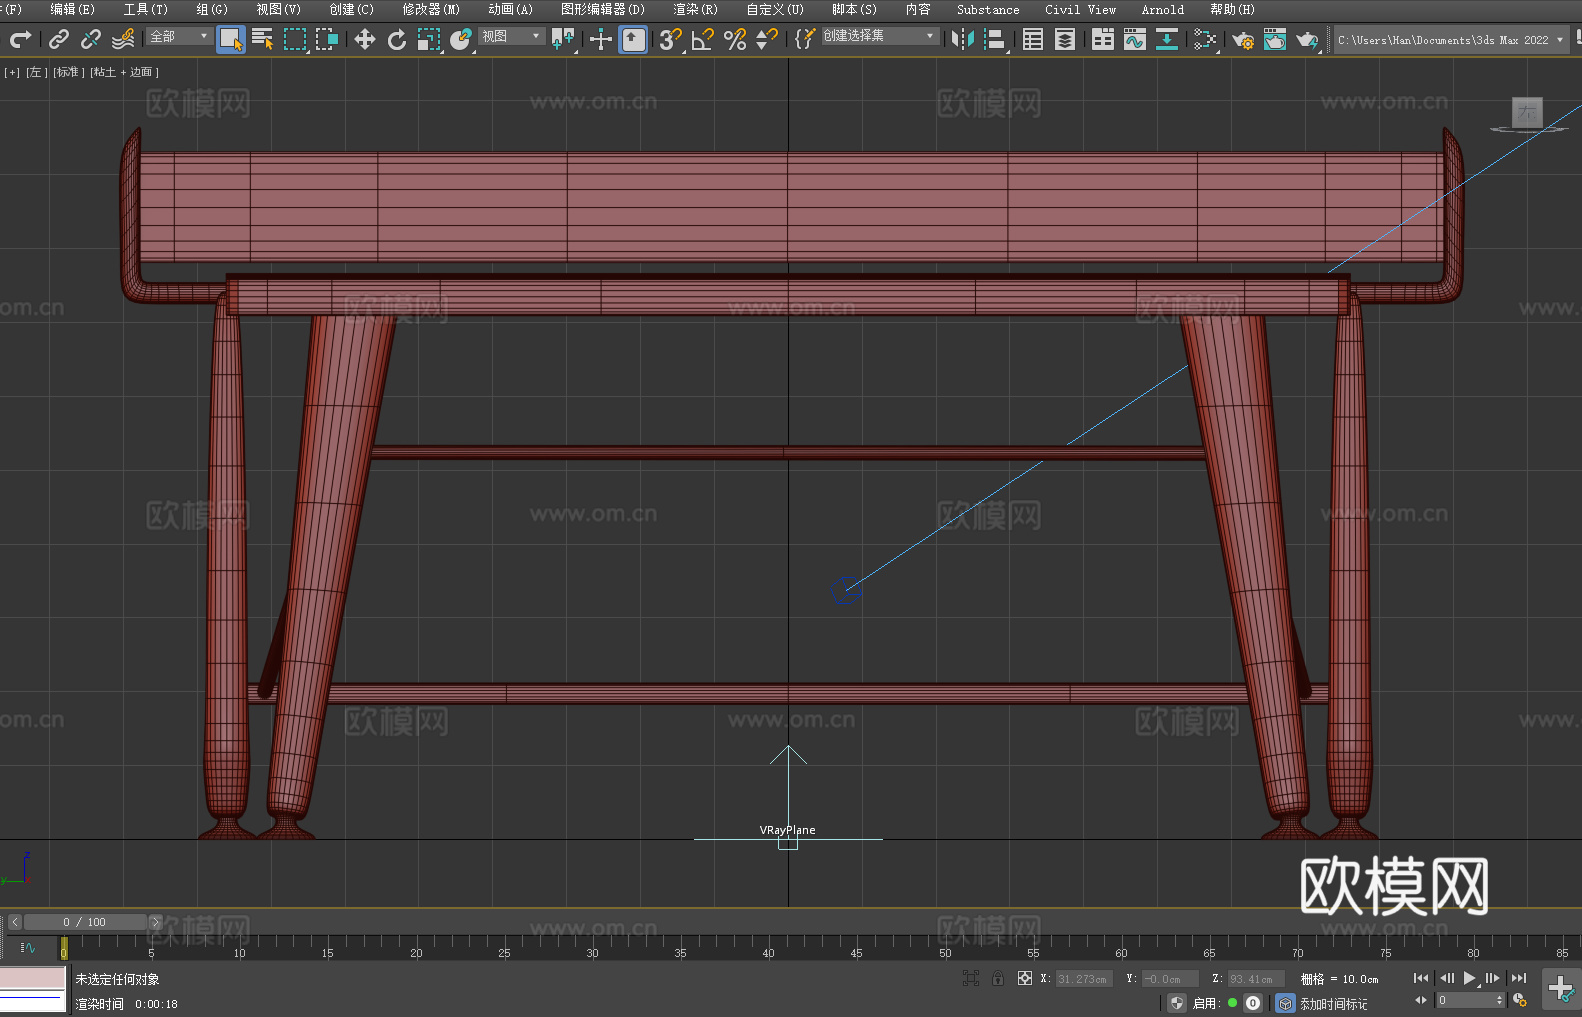This screenshot has width=1582, height=1017.
Task: Toggle the Angle Snap button
Action: click(x=703, y=39)
